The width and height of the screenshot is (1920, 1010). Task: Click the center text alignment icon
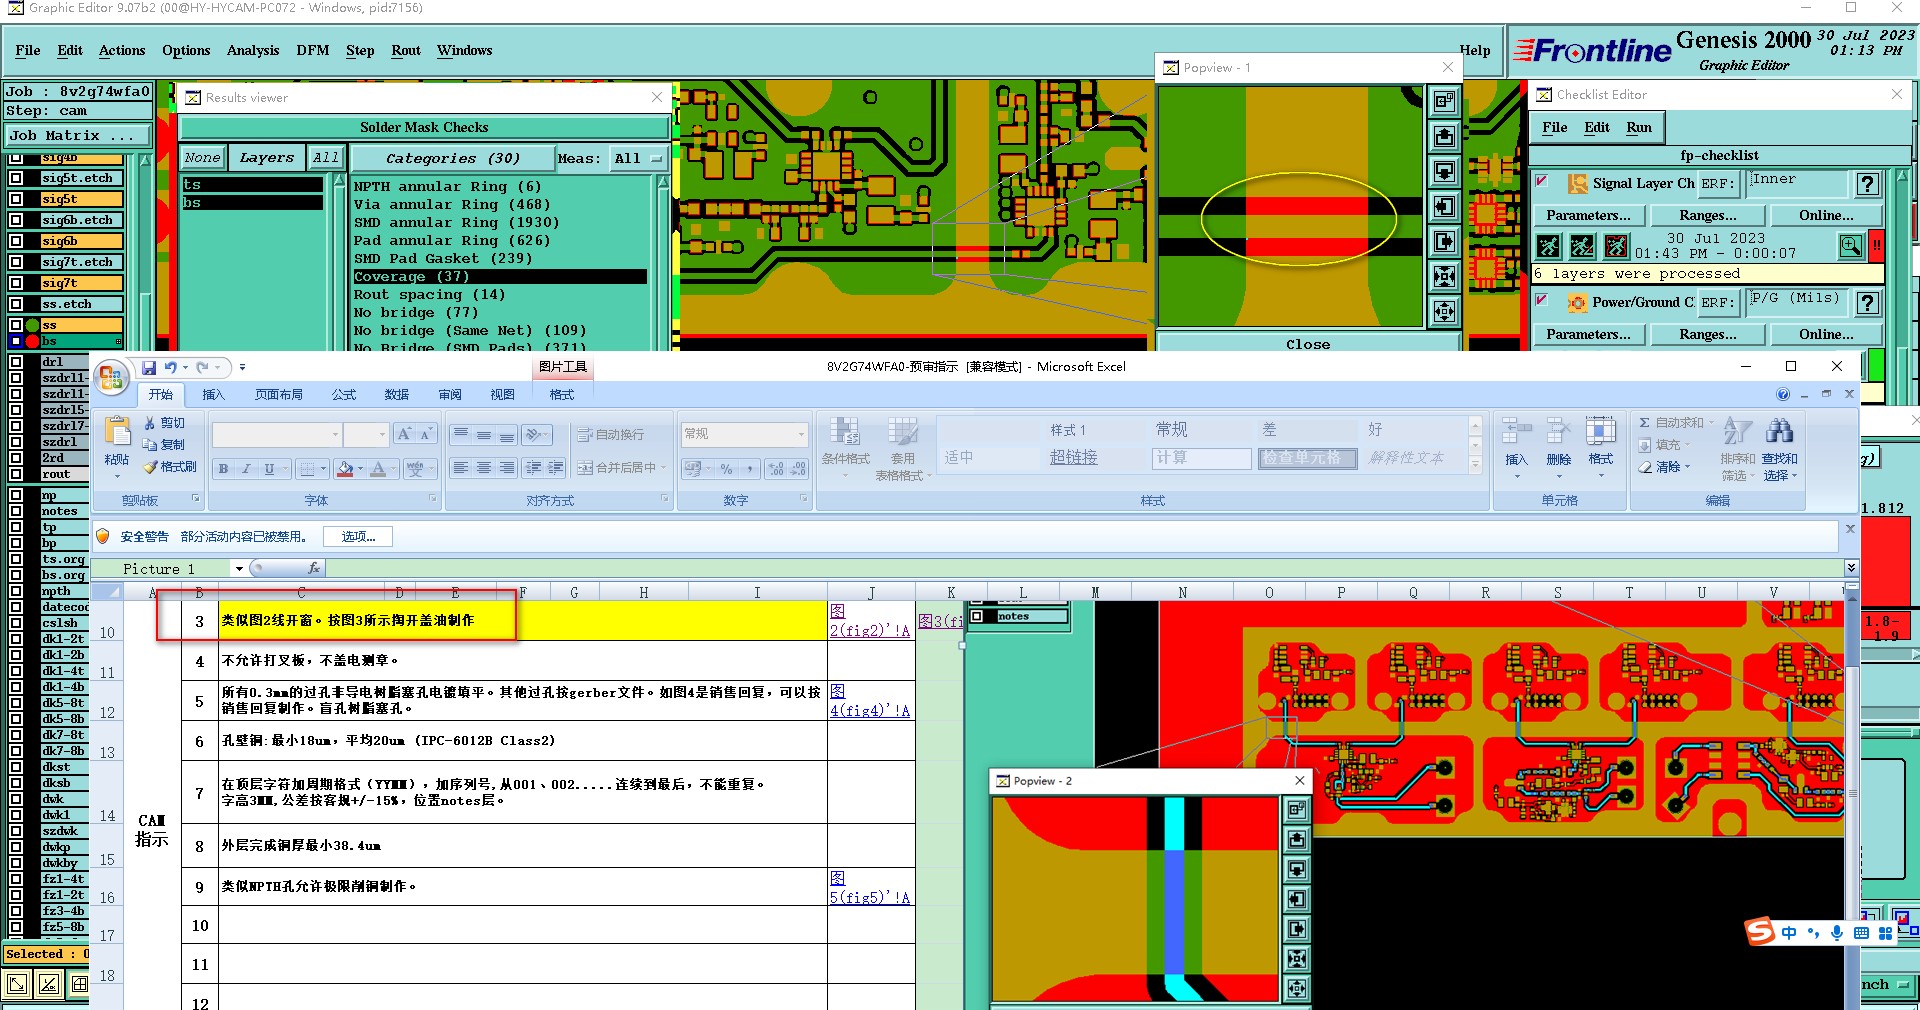484,468
